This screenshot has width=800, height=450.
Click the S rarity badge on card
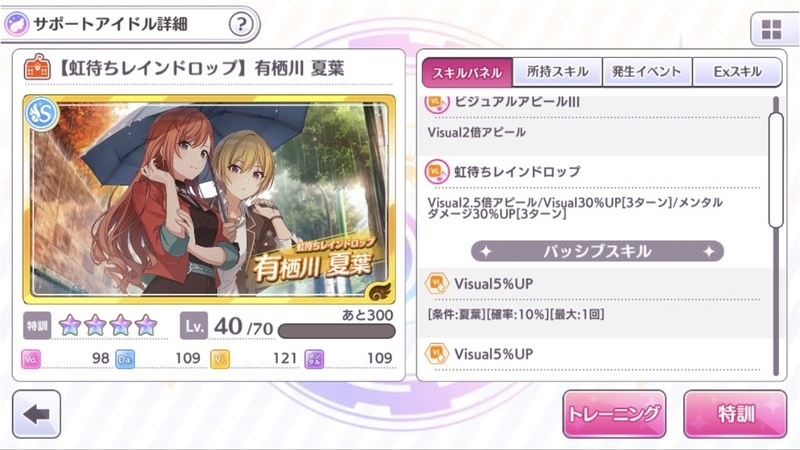[42, 114]
